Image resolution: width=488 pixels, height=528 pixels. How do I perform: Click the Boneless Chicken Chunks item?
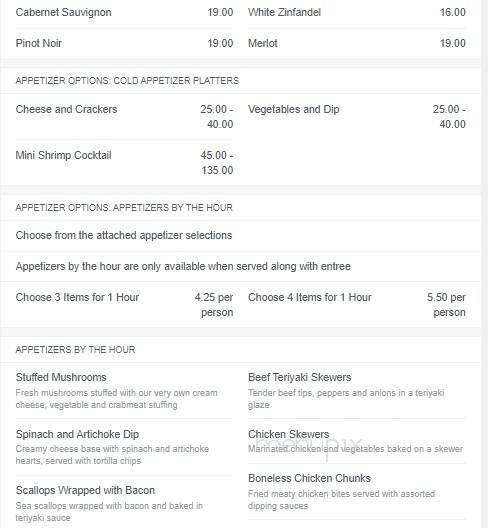coord(309,478)
